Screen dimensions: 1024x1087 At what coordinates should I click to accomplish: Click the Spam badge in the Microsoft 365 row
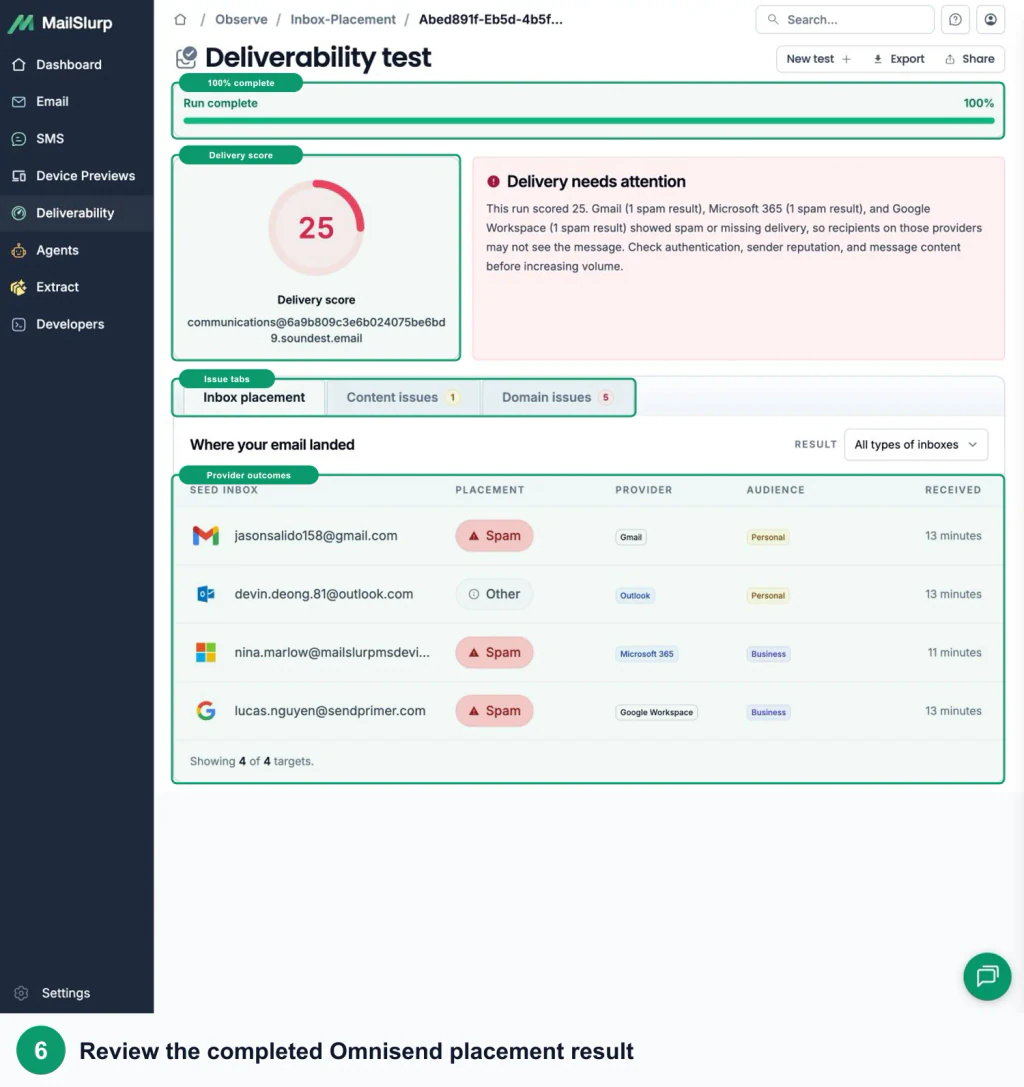[x=494, y=652]
